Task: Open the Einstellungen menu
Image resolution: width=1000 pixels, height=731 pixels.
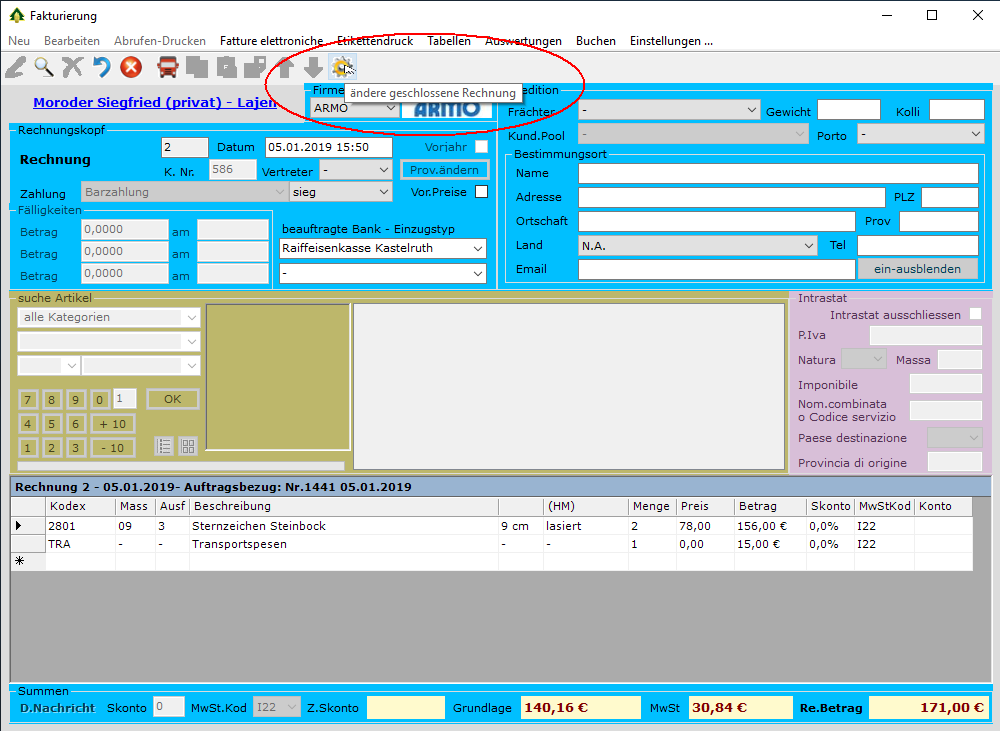Action: click(671, 41)
